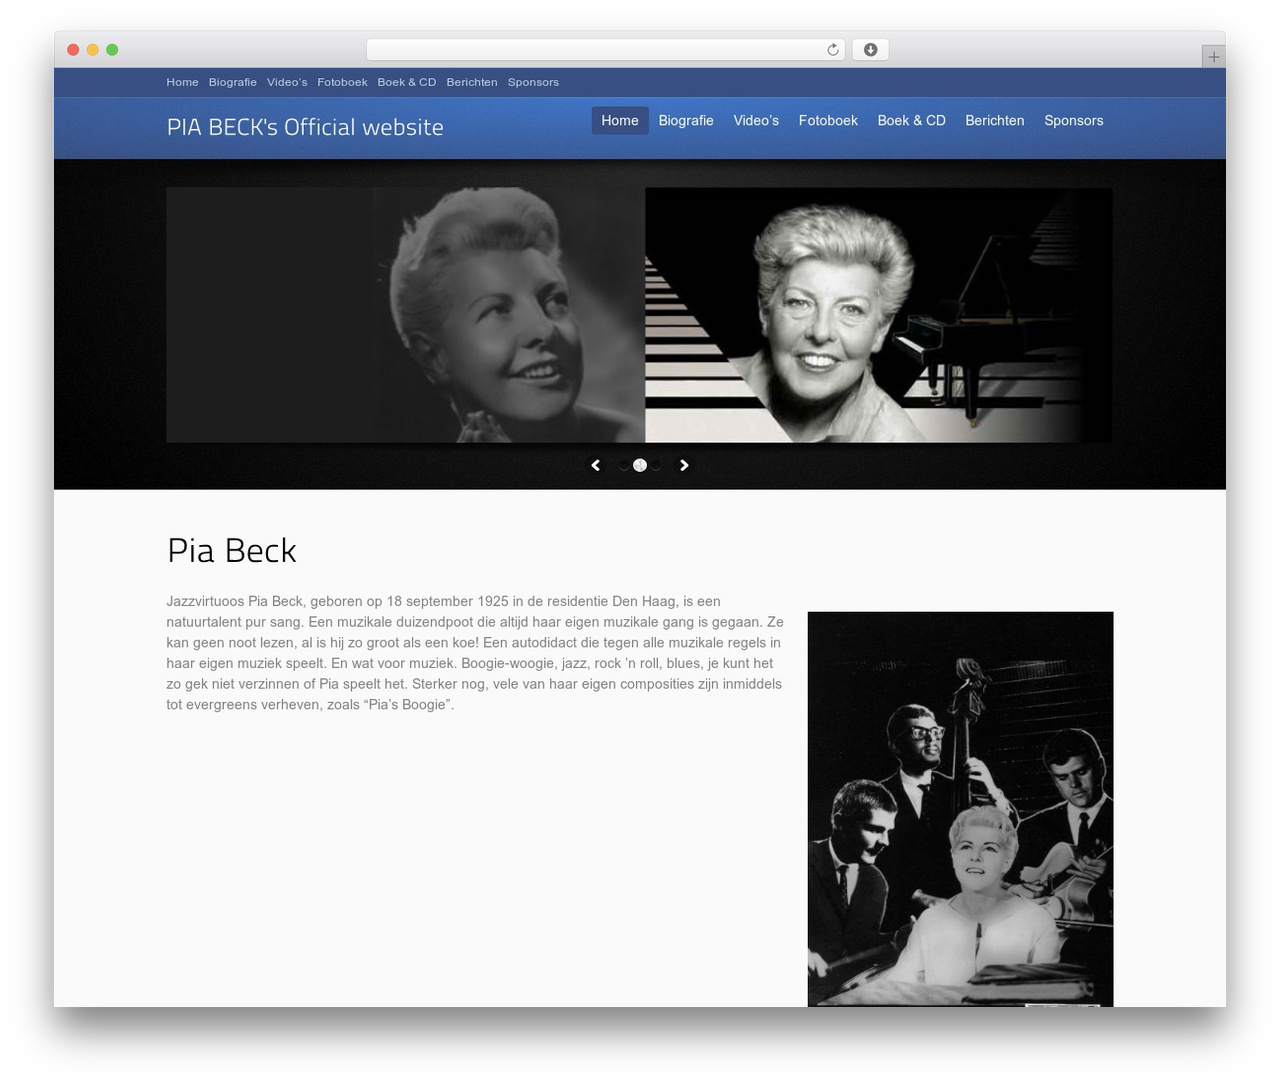
Task: Close the browser window with red button
Action: (73, 50)
